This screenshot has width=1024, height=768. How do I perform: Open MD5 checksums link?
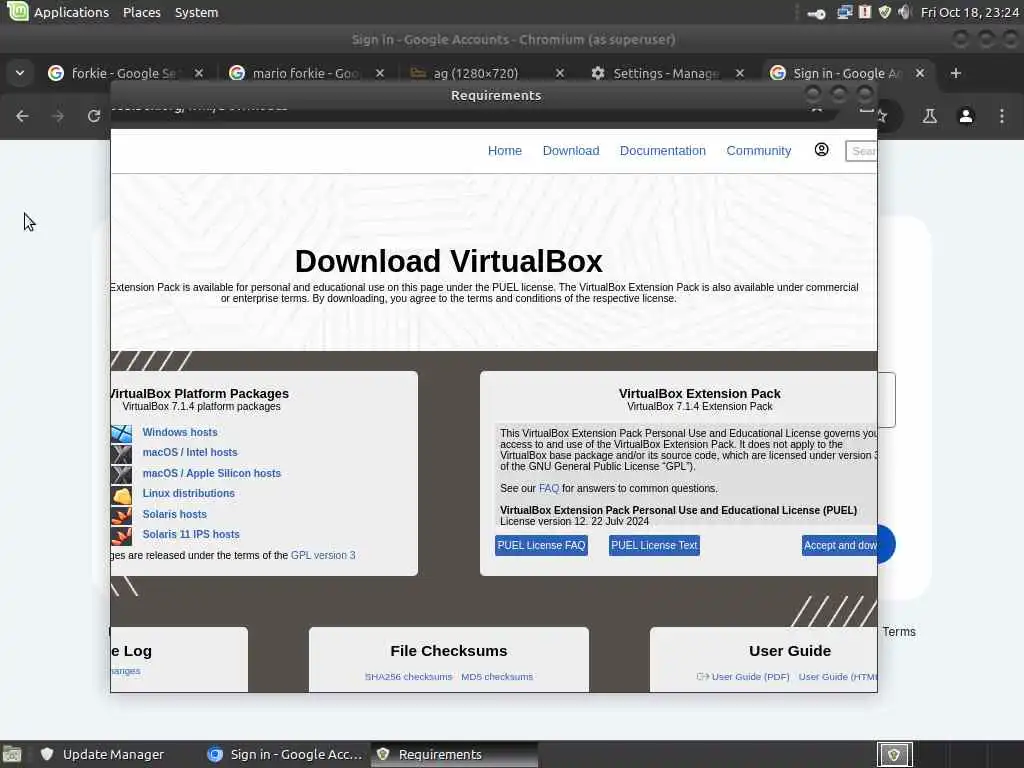pyautogui.click(x=497, y=677)
